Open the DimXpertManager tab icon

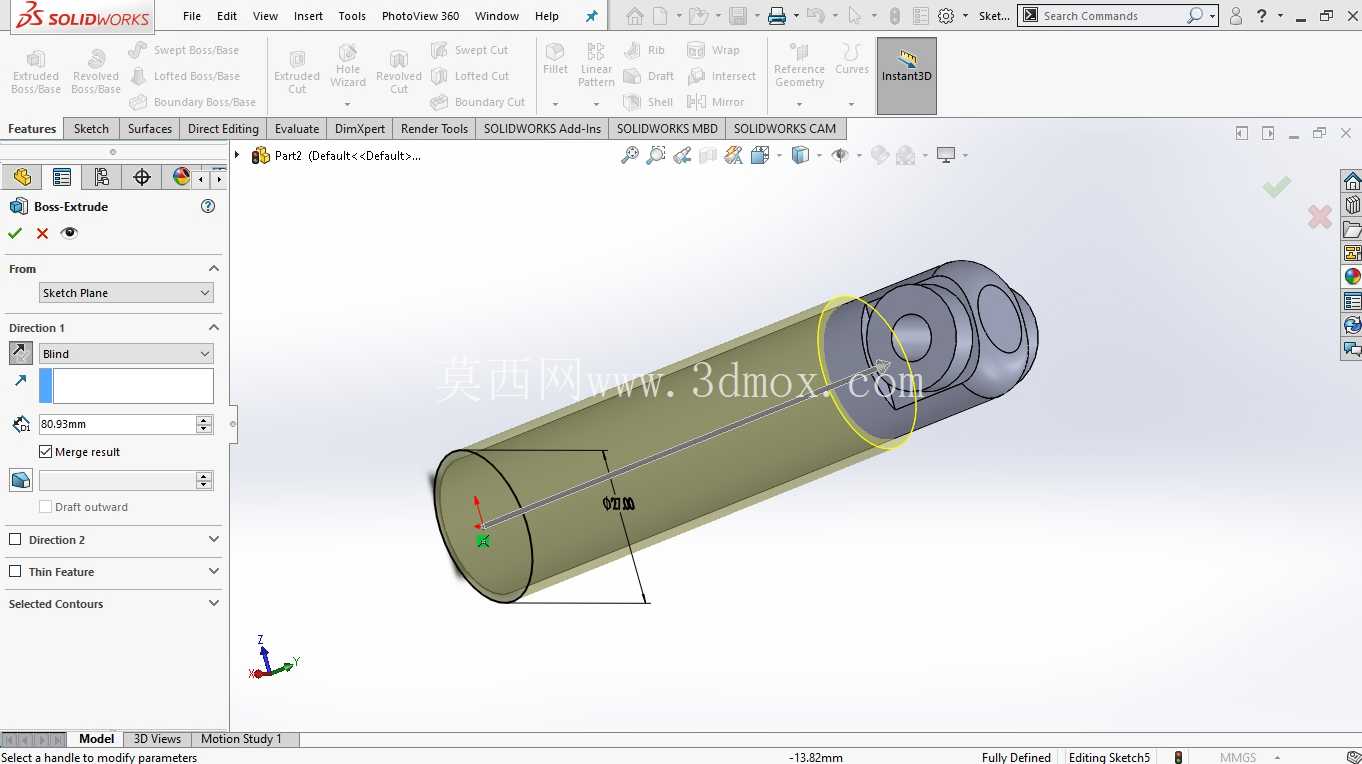(142, 177)
